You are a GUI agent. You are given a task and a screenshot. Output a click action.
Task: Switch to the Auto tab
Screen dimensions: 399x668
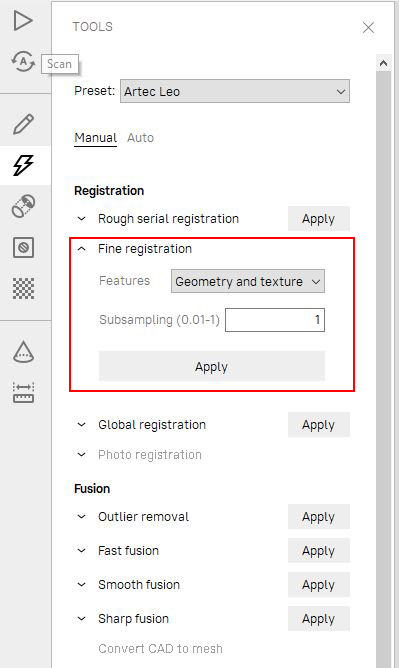[x=141, y=138]
